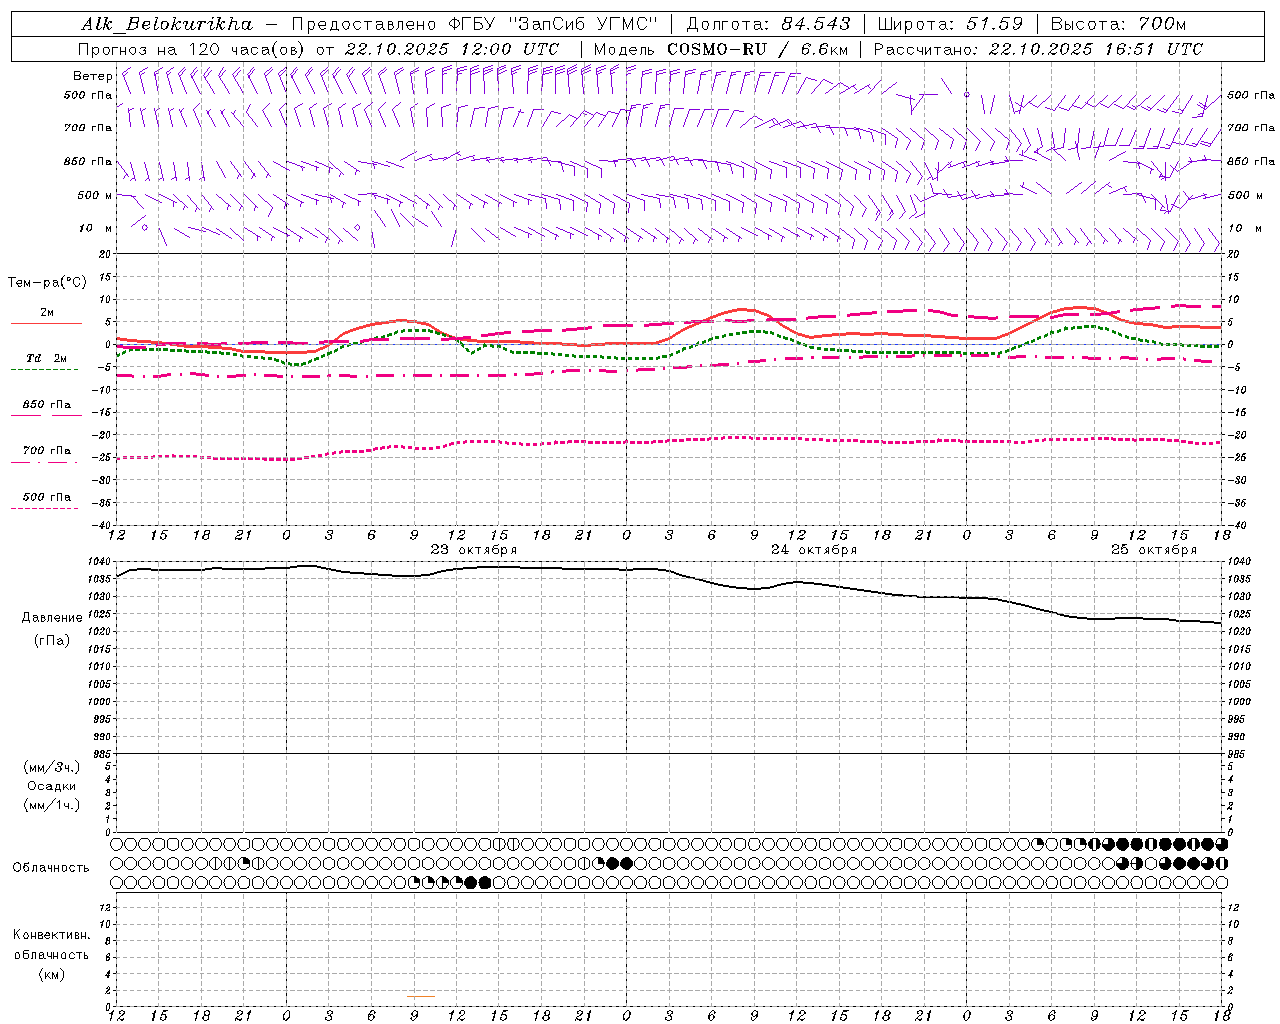This screenshot has height=1024, width=1280.
Task: Click the 24 октября date label
Action: click(814, 550)
